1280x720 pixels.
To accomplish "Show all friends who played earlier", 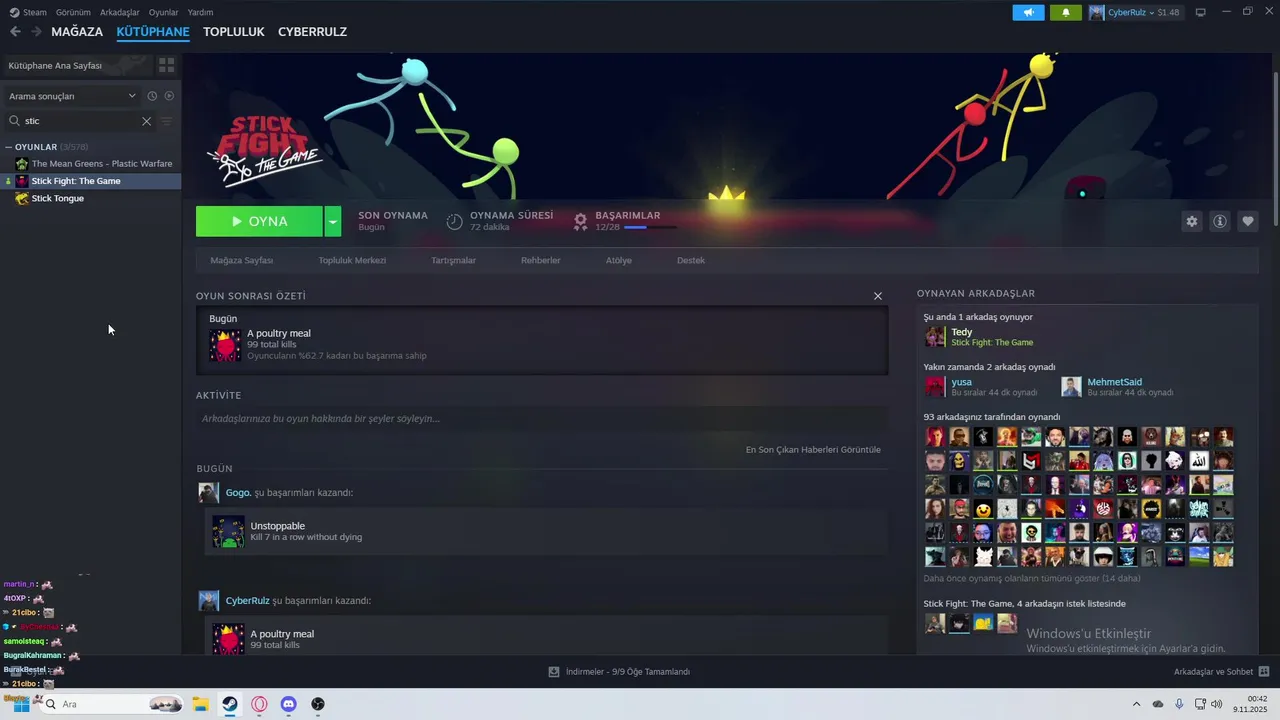I will click(x=1031, y=579).
